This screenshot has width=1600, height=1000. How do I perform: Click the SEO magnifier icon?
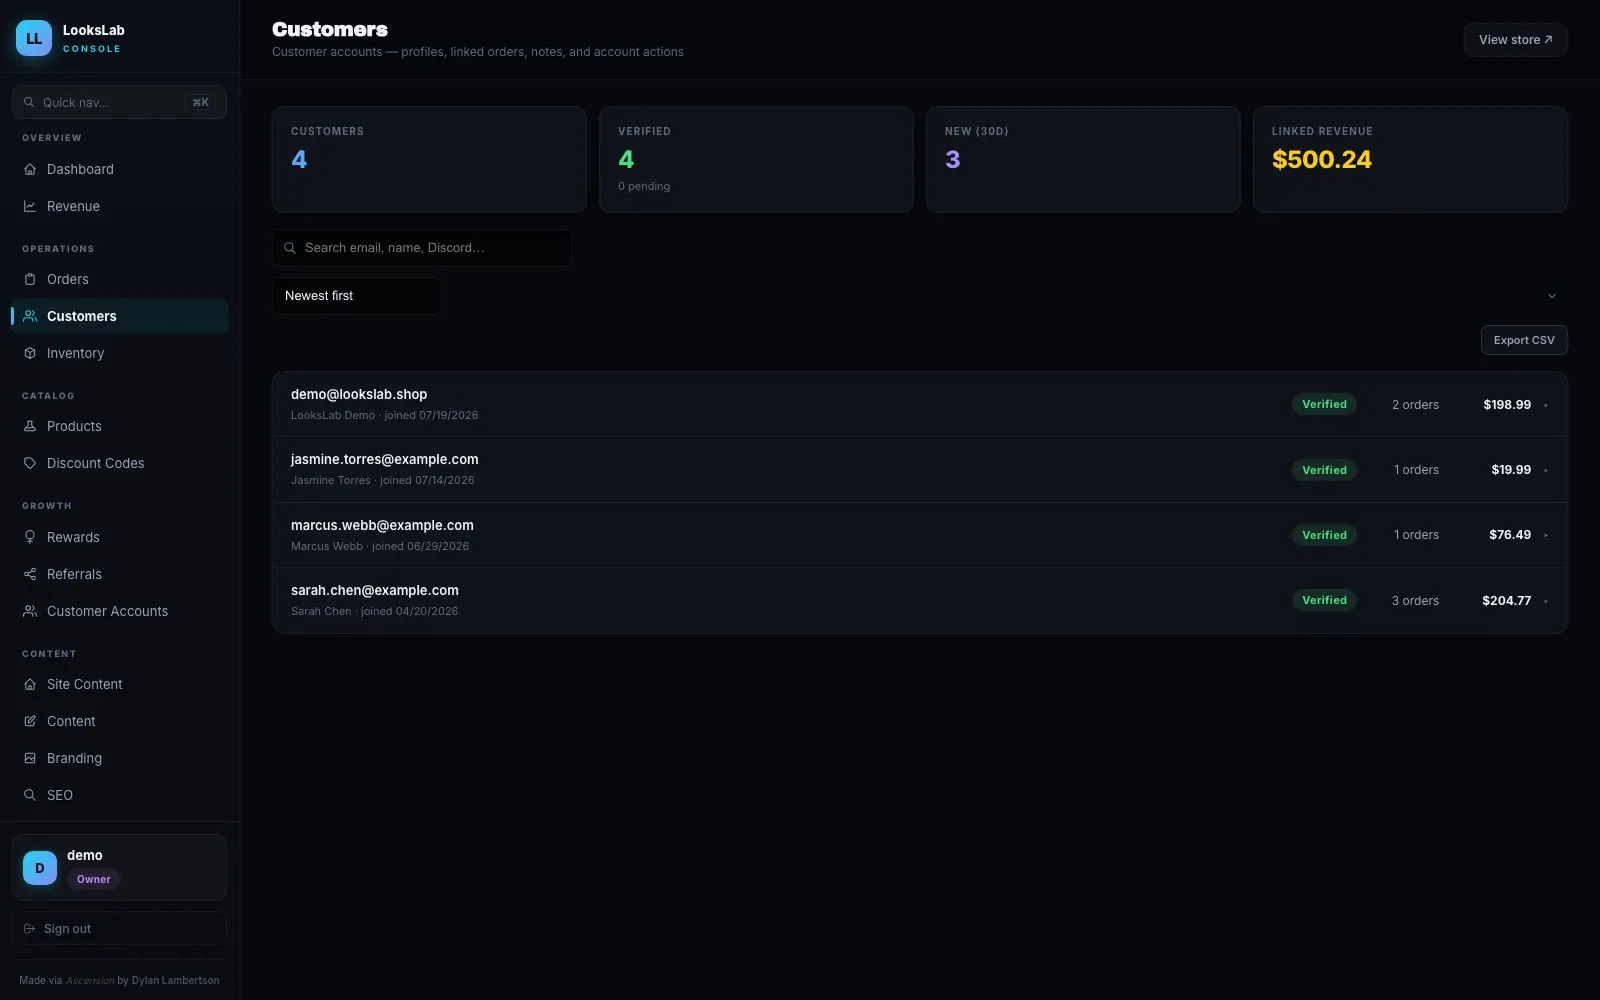tap(30, 795)
